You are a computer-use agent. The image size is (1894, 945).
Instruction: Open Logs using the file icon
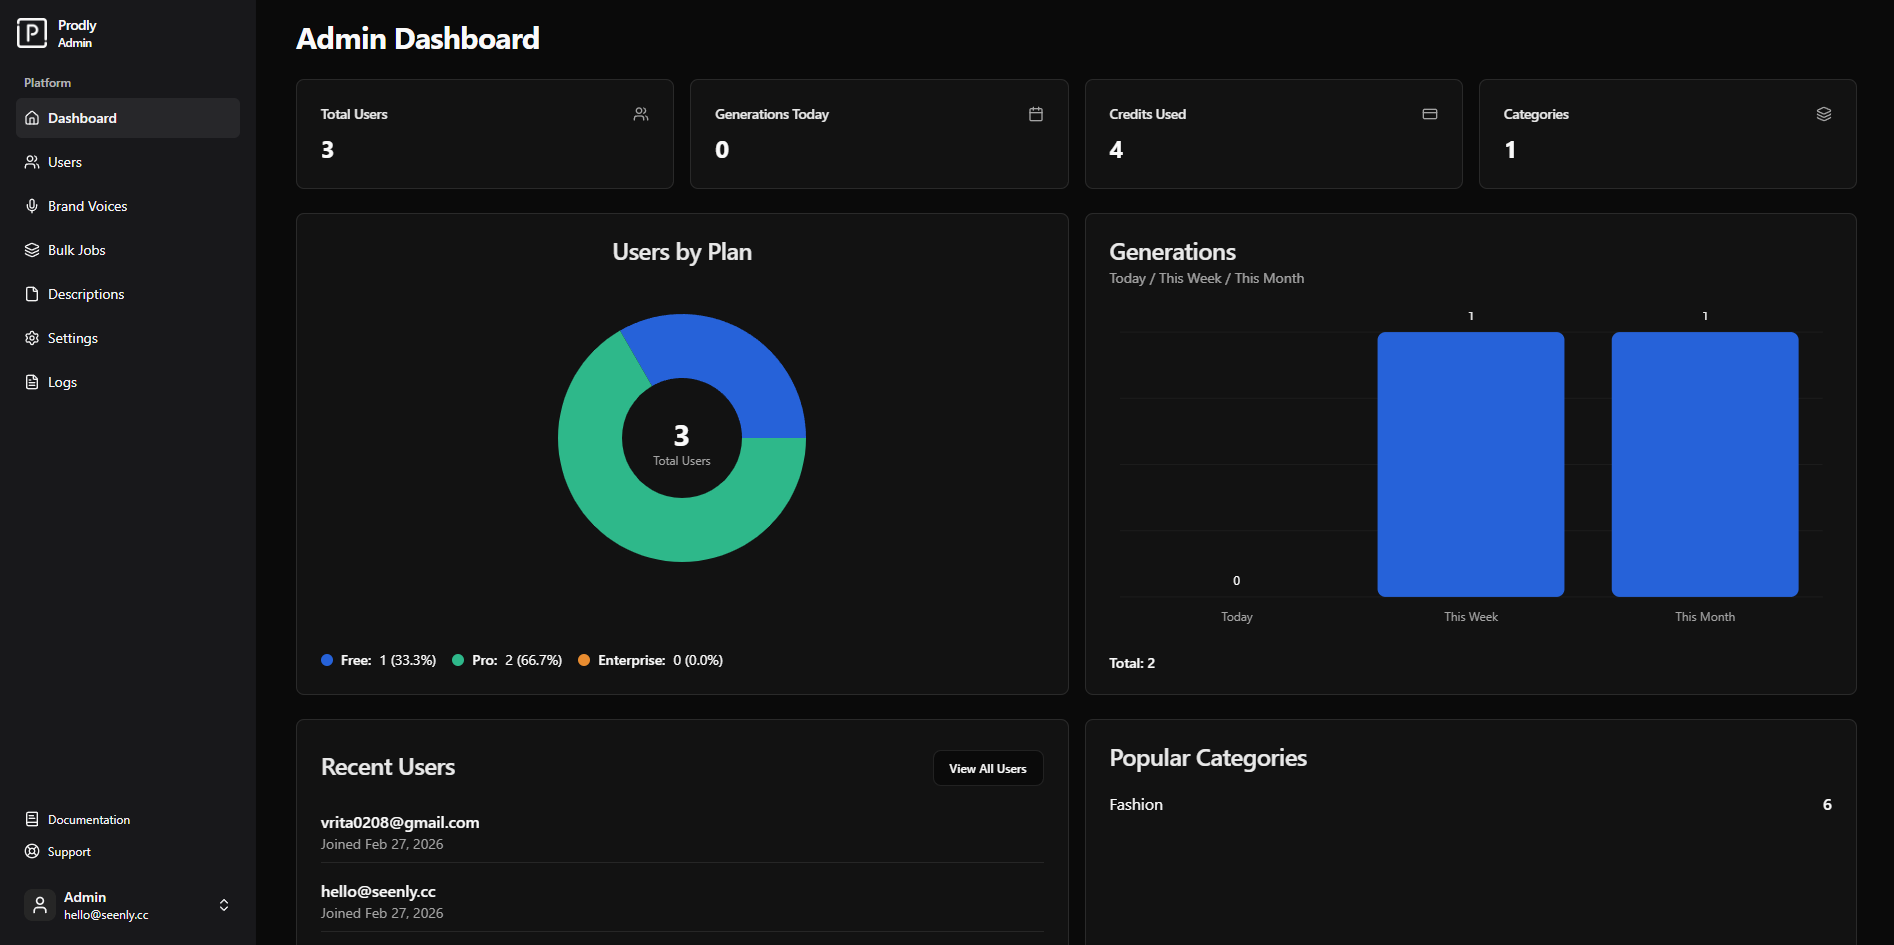[x=31, y=381]
